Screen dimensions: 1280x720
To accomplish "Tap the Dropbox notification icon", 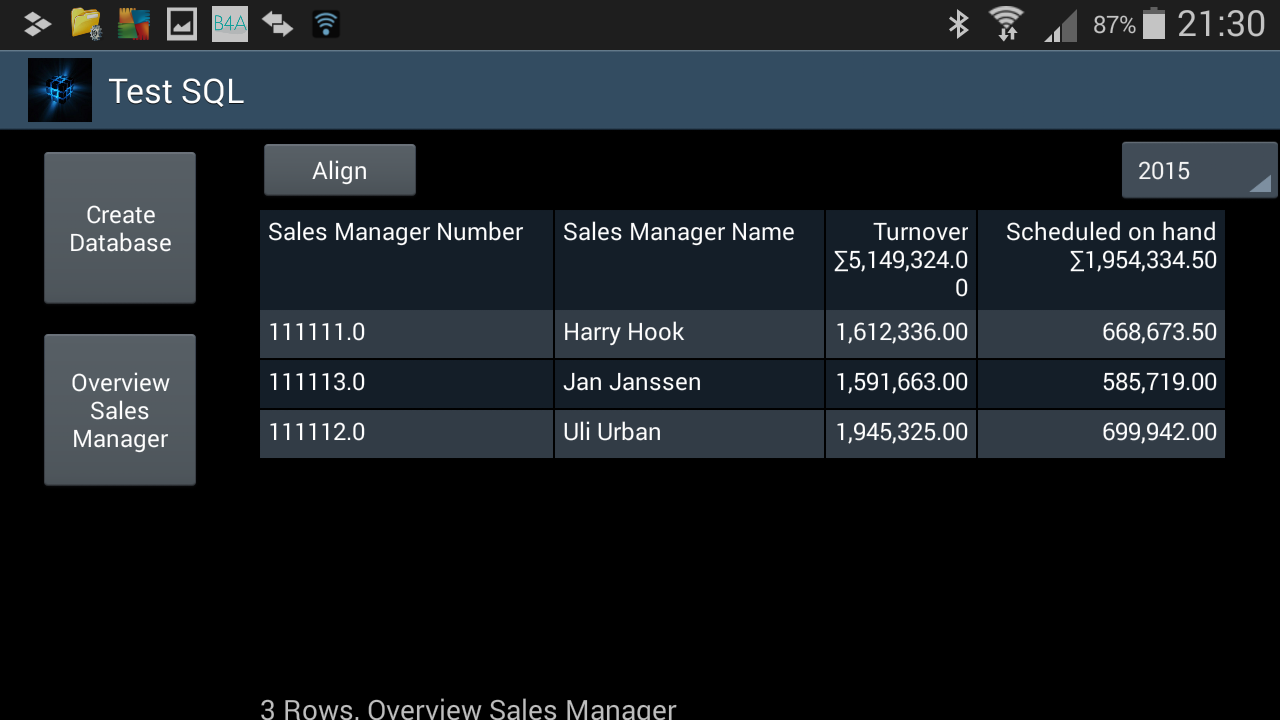I will coord(37,24).
